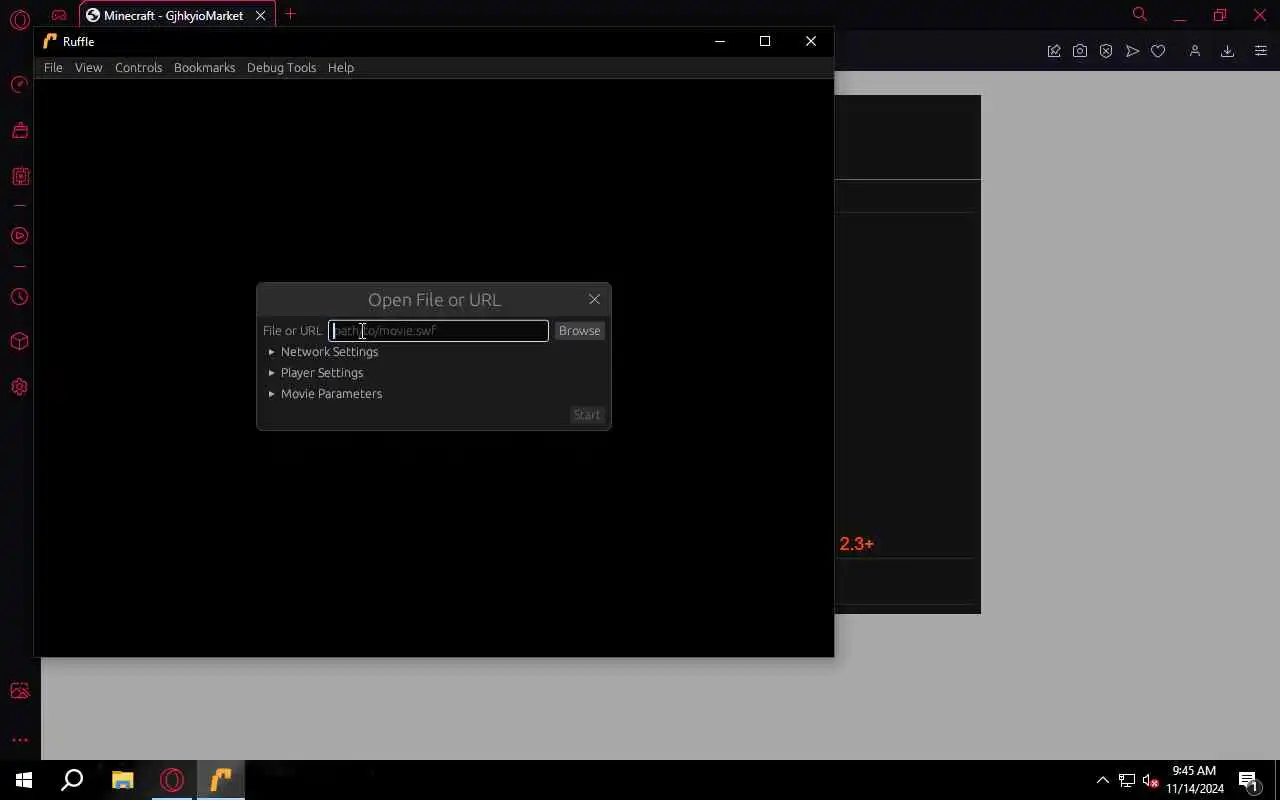Click the Opera logo menu icon
Screen dimensions: 1280x800
[20, 19]
